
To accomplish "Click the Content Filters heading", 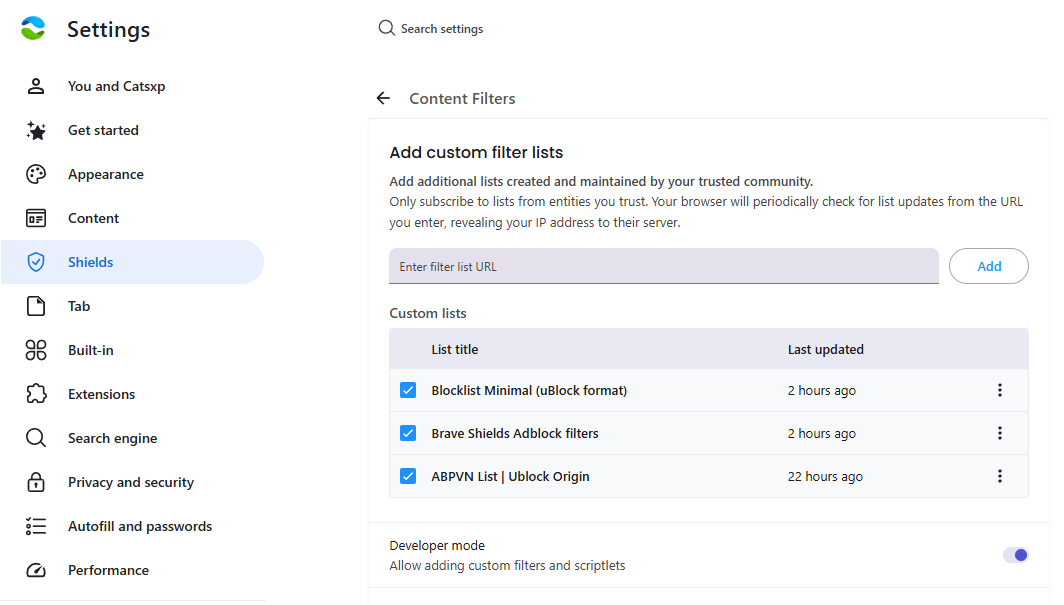I will (x=462, y=98).
